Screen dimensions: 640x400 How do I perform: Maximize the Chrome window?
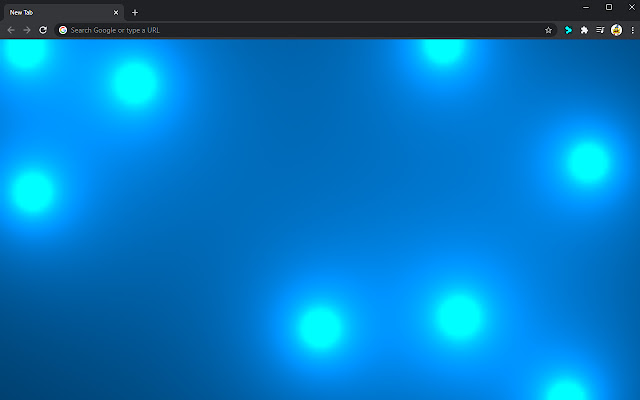coord(609,7)
